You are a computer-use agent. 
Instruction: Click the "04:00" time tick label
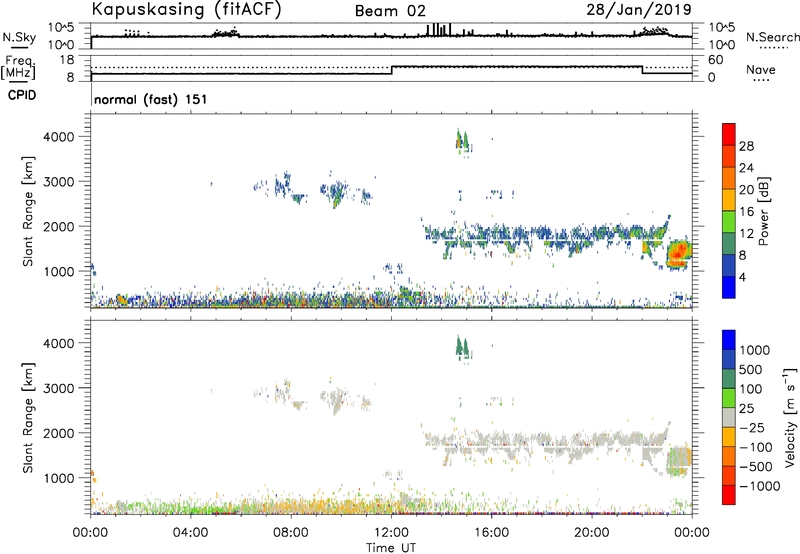click(x=190, y=533)
